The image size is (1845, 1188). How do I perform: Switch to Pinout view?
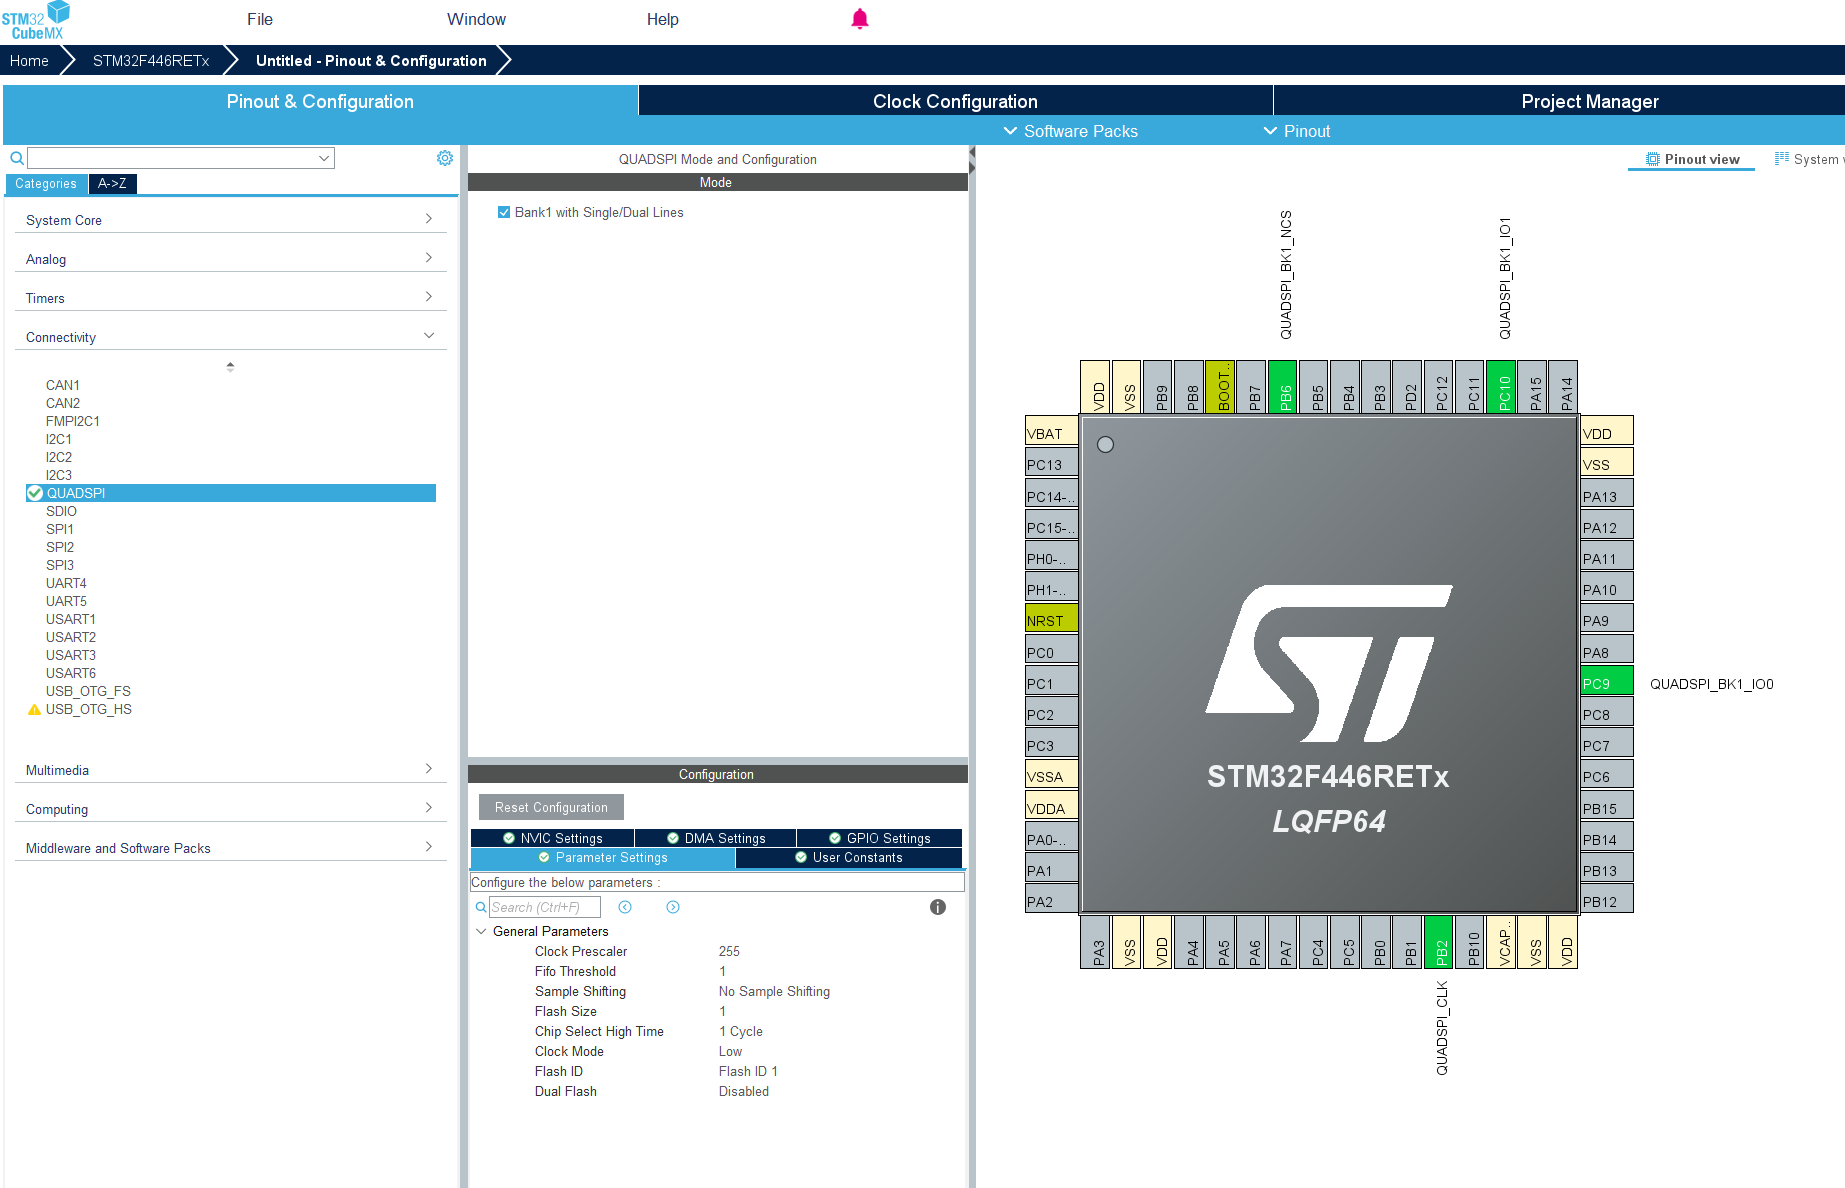1691,158
